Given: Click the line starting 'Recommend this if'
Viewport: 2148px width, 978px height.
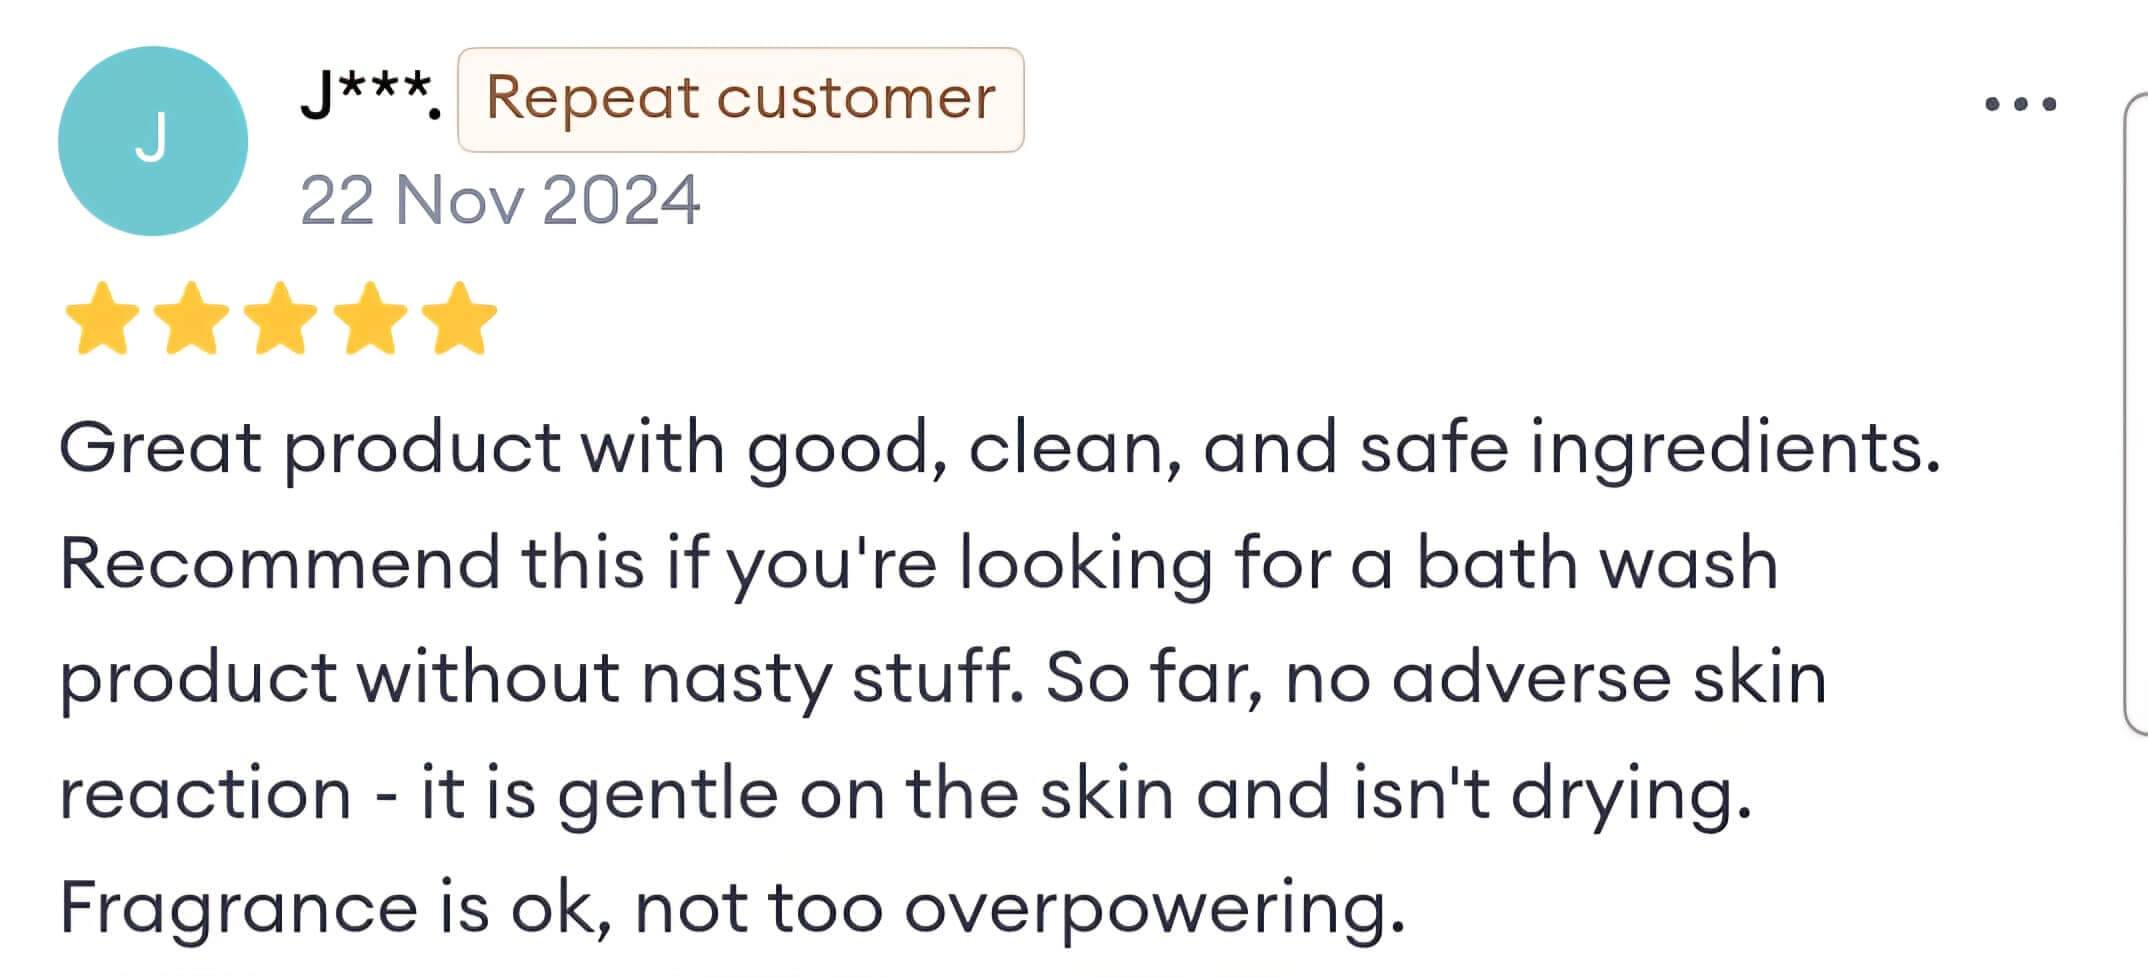Looking at the screenshot, I should tap(918, 564).
